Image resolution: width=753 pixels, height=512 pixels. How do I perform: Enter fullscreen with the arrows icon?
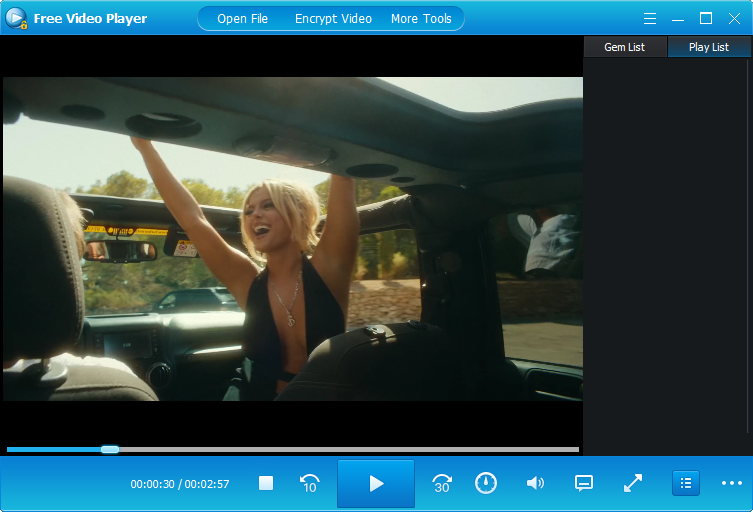633,483
